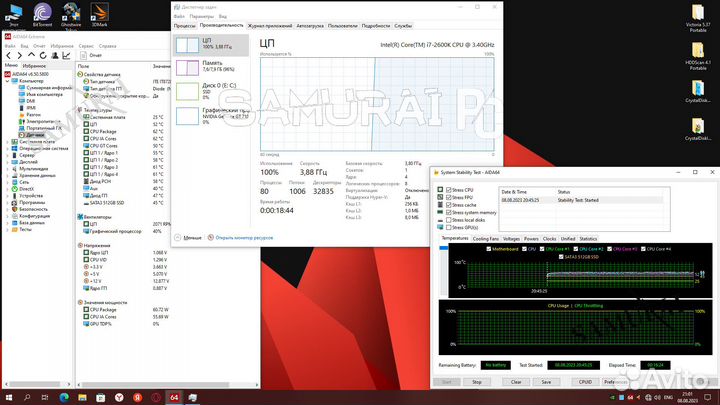720x405 pixels.
Task: Click AIDA64 user icon in toolbar
Action: click(x=55, y=56)
